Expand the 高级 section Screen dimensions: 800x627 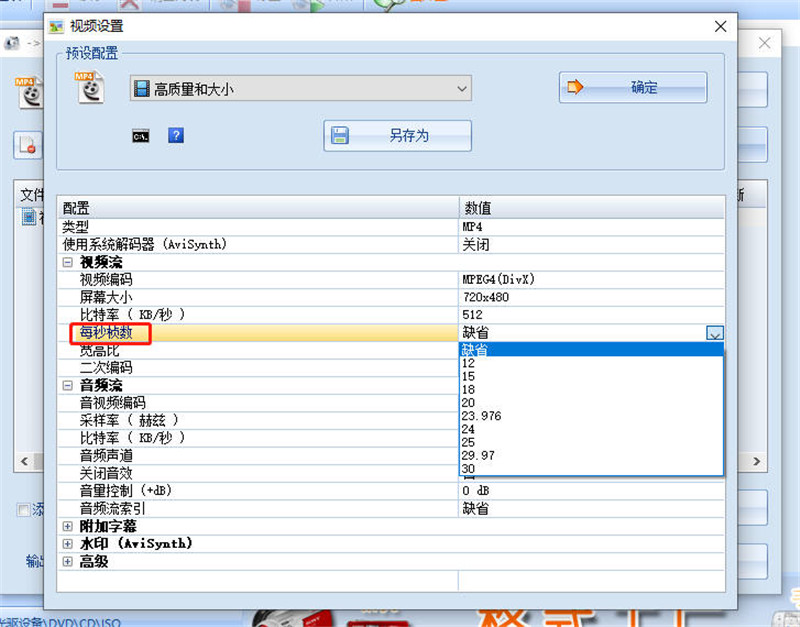click(68, 562)
